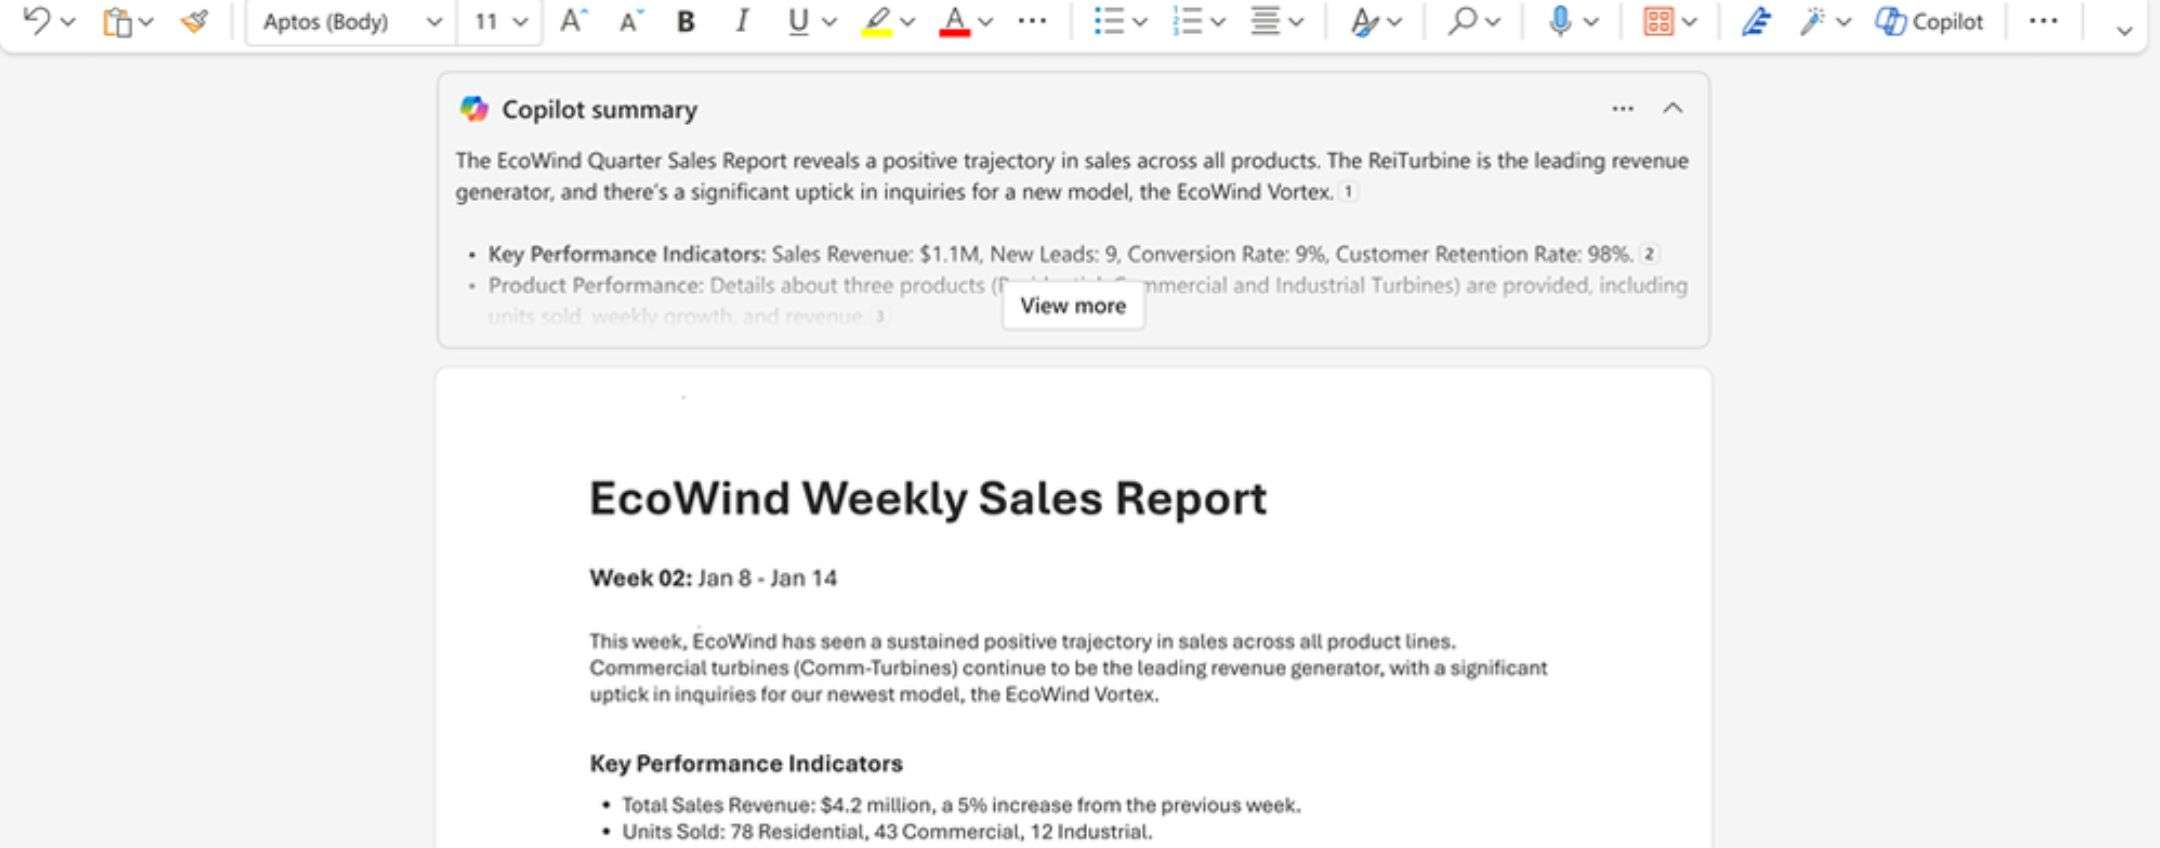Click the EcoWind Weekly Sales Report heading
Screen dimensions: 2160x848
pyautogui.click(x=927, y=498)
